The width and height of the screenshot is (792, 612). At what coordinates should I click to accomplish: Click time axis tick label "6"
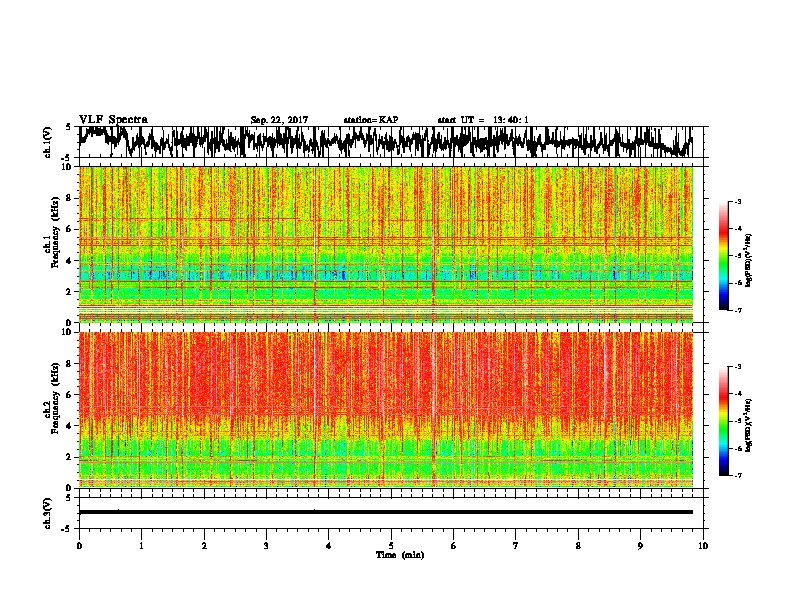(x=454, y=546)
